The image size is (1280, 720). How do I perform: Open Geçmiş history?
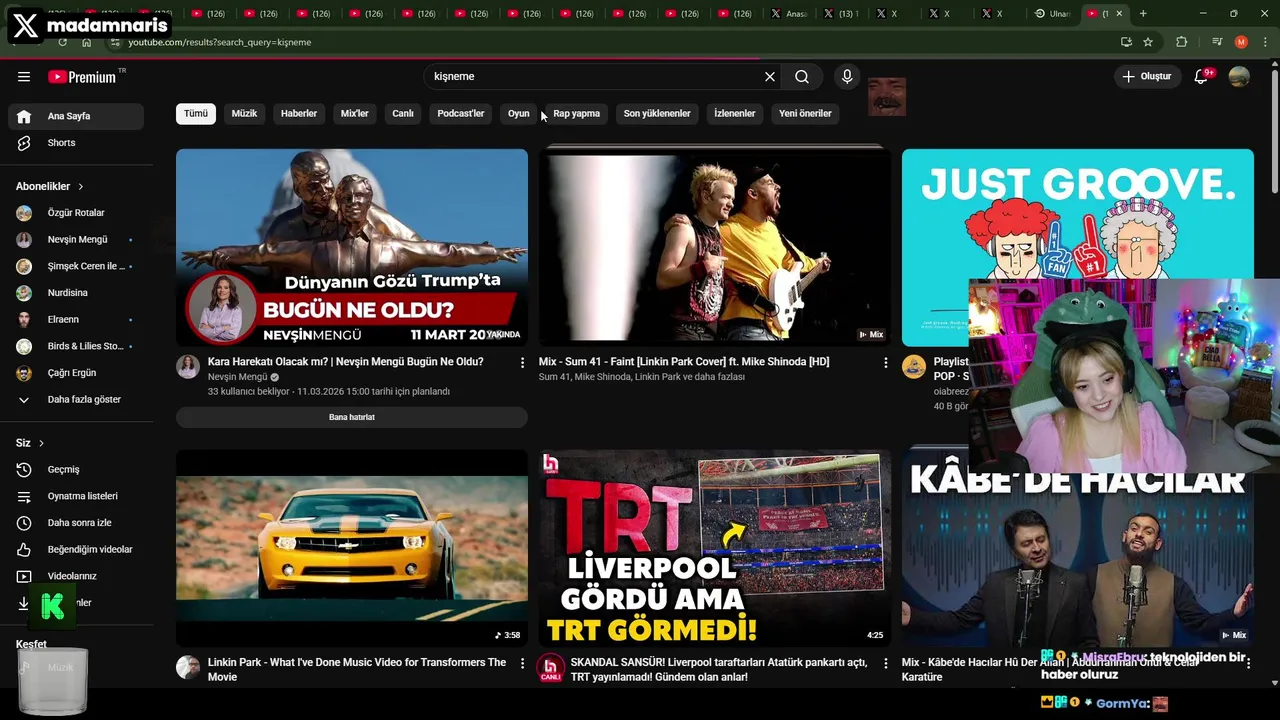[x=76, y=469]
